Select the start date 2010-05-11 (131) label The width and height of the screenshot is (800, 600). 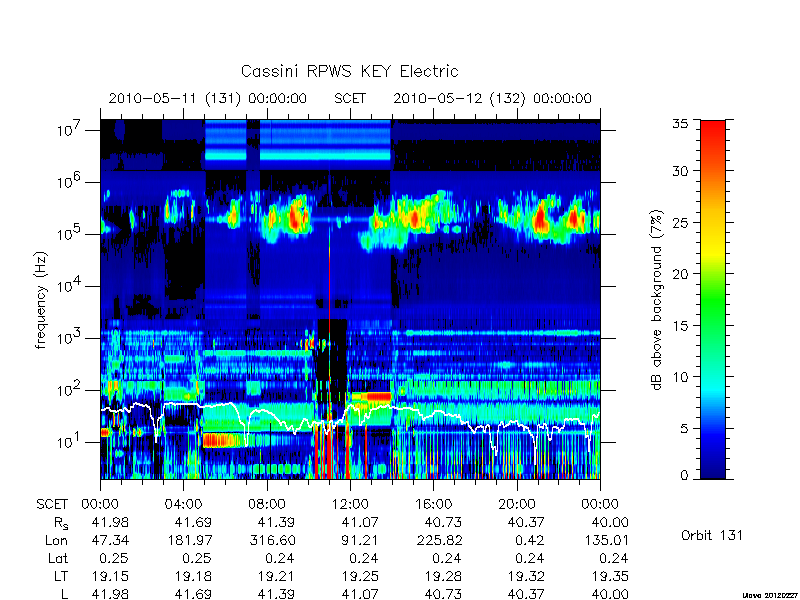coord(207,98)
